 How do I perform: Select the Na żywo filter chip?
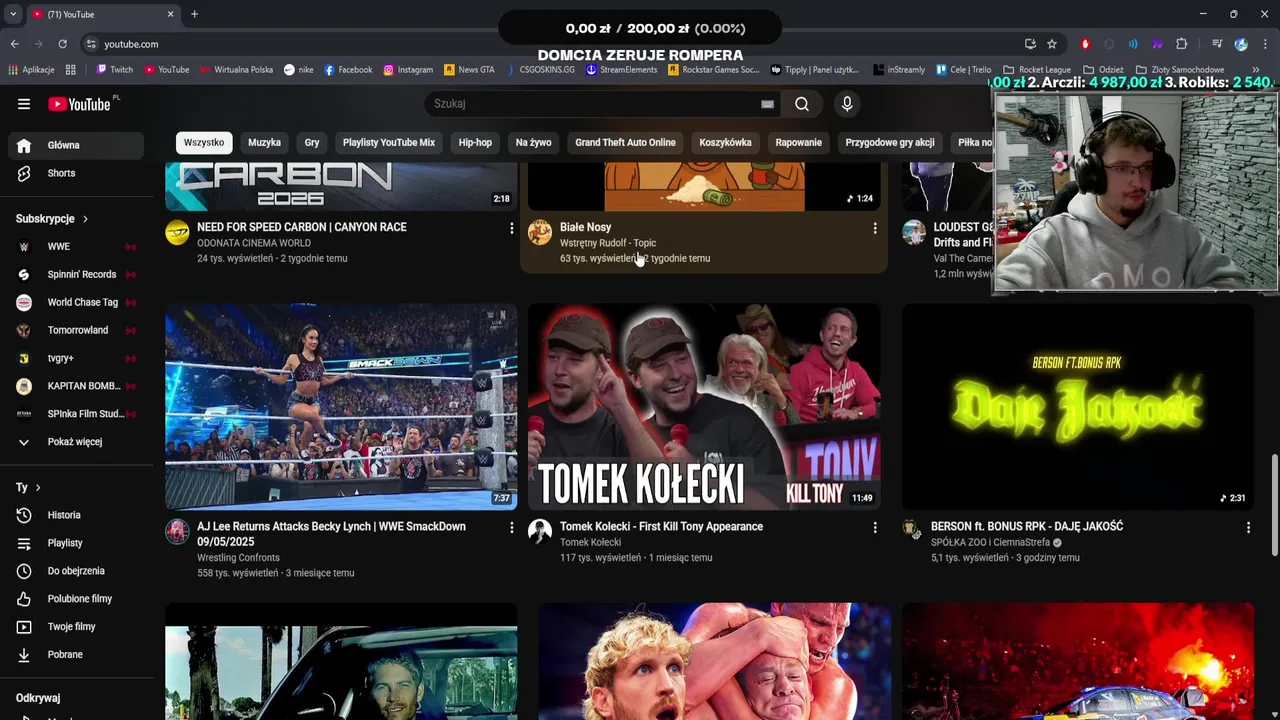pyautogui.click(x=533, y=143)
